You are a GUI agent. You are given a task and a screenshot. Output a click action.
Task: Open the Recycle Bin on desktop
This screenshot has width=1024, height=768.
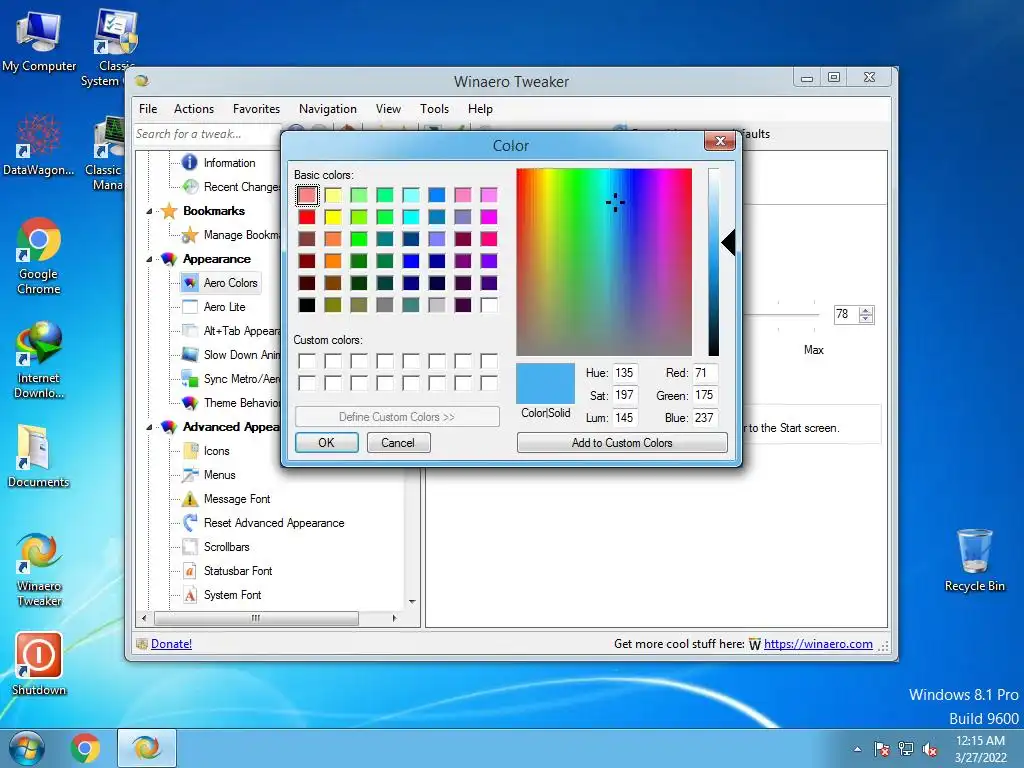(974, 560)
